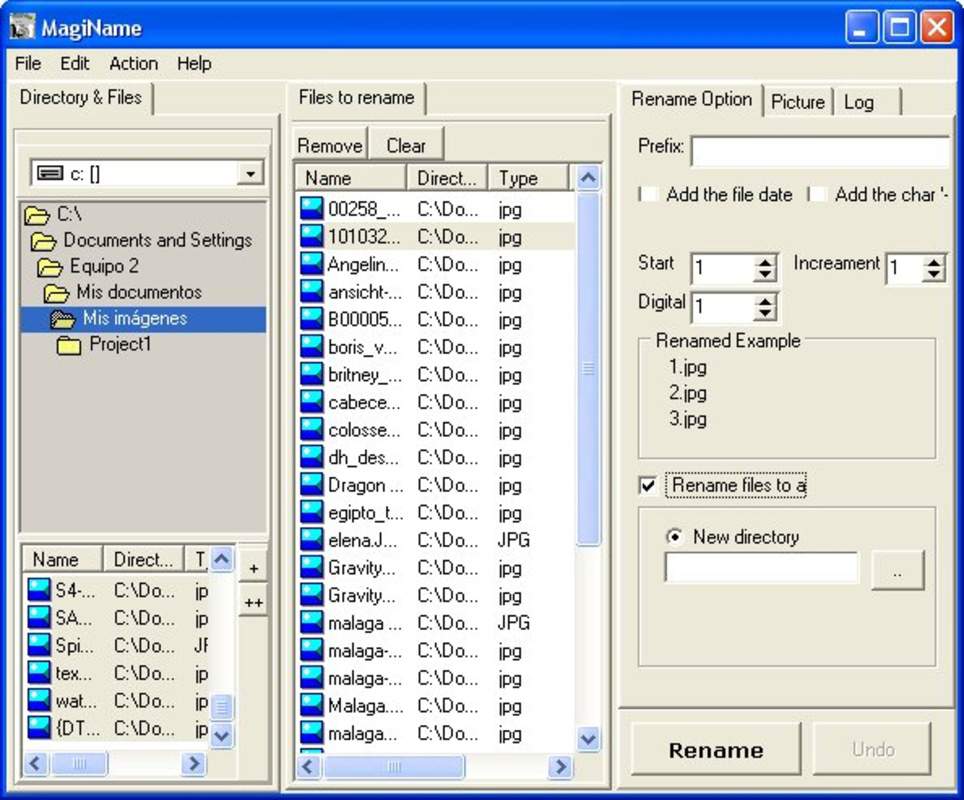
Task: Click the Files to rename vertical scrollbar thumb
Action: pos(588,368)
